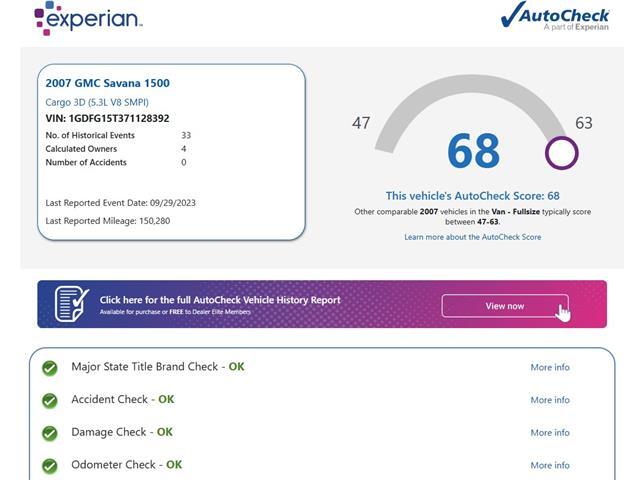Open More info for Major State Title Brand Check
The width and height of the screenshot is (640, 480).
coord(550,367)
